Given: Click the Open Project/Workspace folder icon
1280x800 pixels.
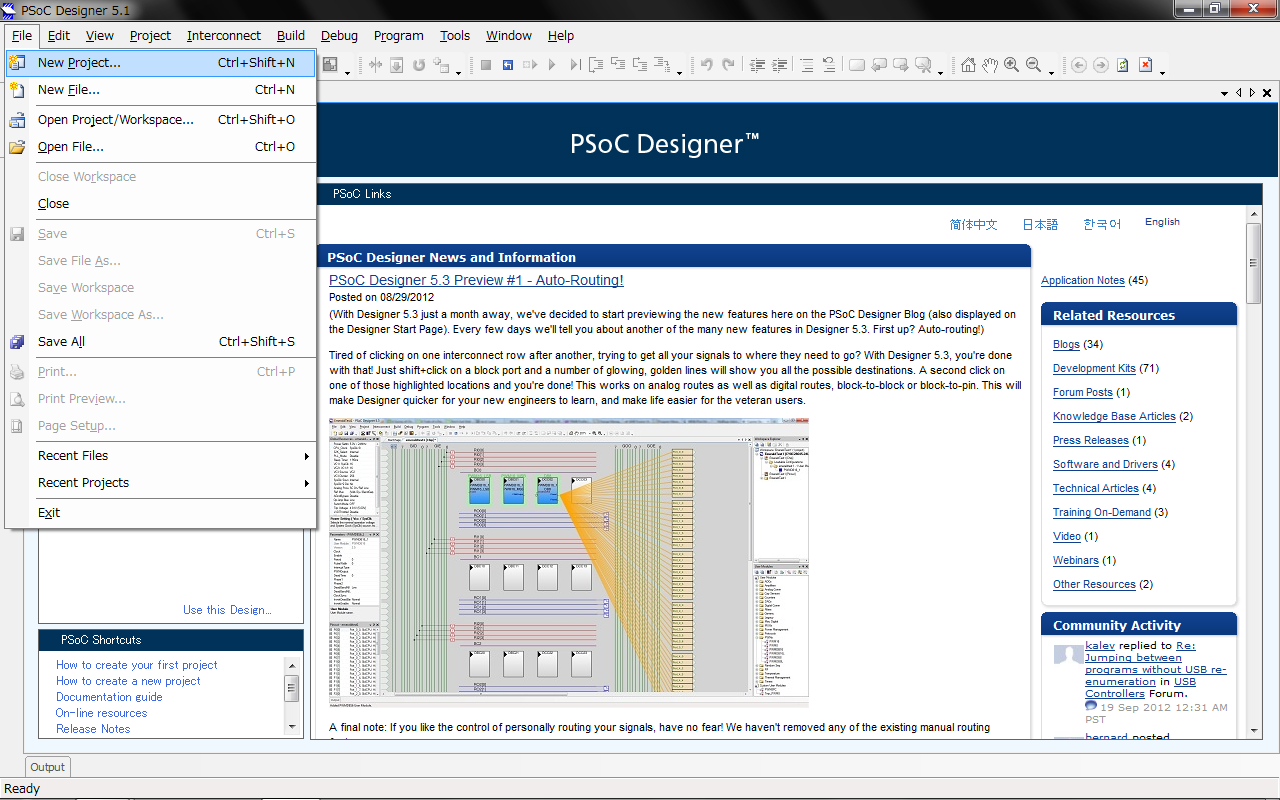Looking at the screenshot, I should tap(17, 120).
